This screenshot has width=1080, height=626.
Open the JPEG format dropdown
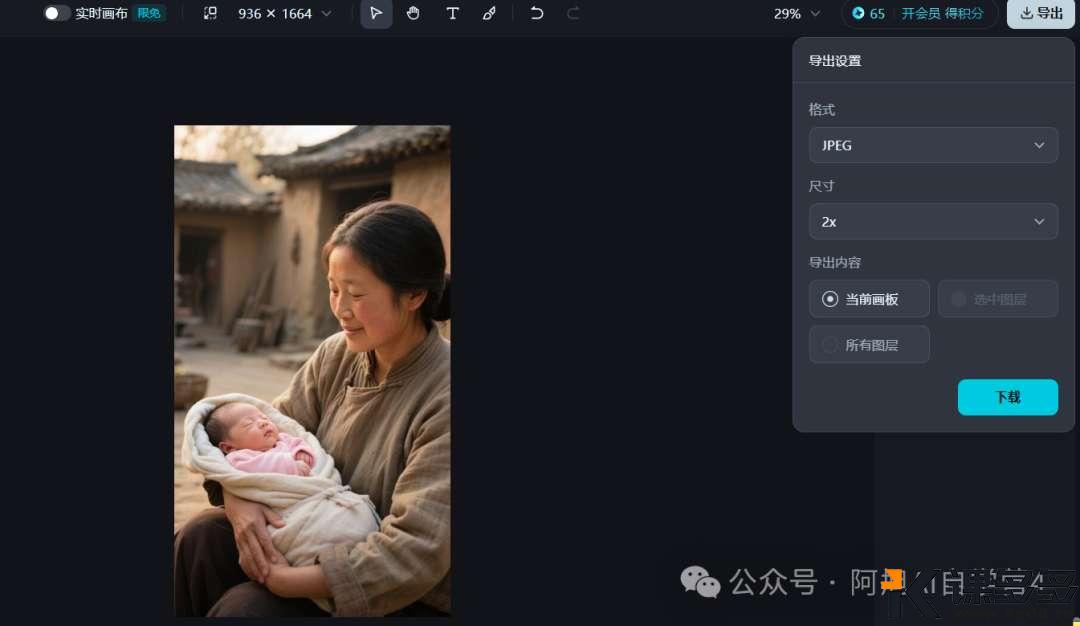pos(933,145)
